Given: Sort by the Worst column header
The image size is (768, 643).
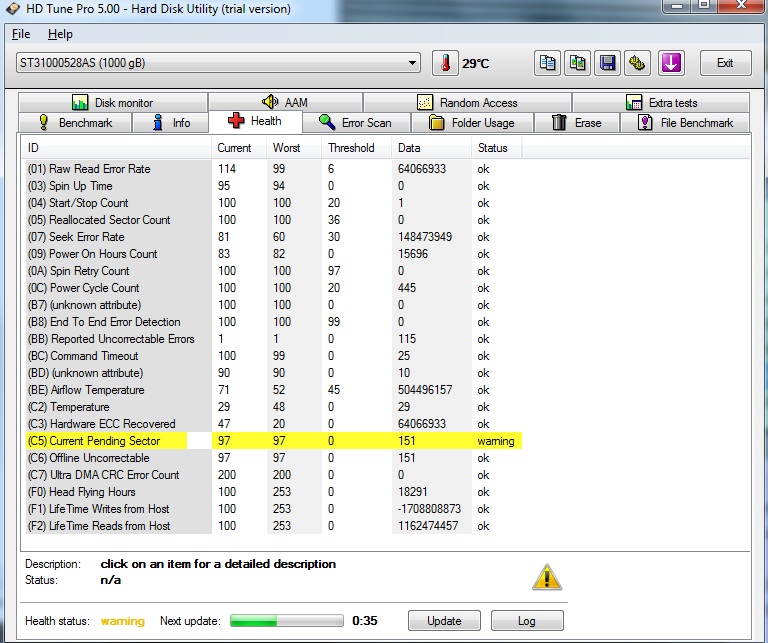Looking at the screenshot, I should click(x=294, y=148).
